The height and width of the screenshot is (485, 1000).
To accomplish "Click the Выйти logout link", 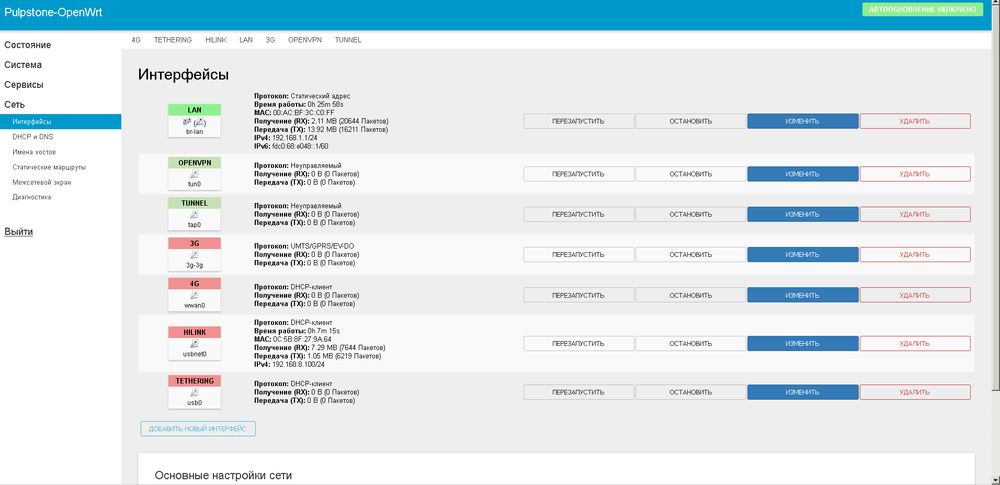I will pyautogui.click(x=18, y=232).
